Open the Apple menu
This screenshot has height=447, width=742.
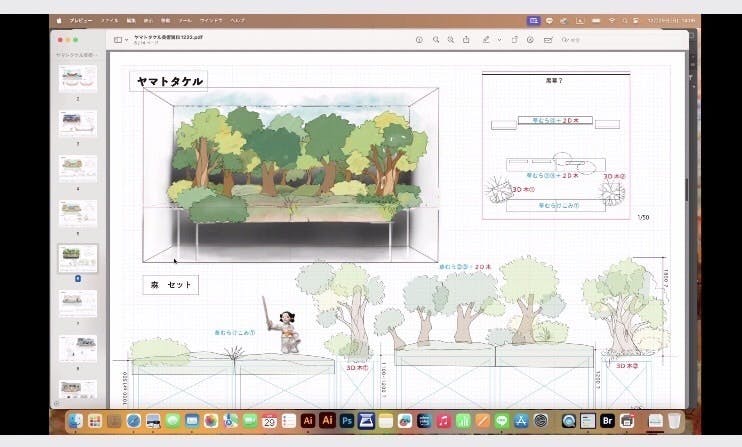[x=59, y=20]
